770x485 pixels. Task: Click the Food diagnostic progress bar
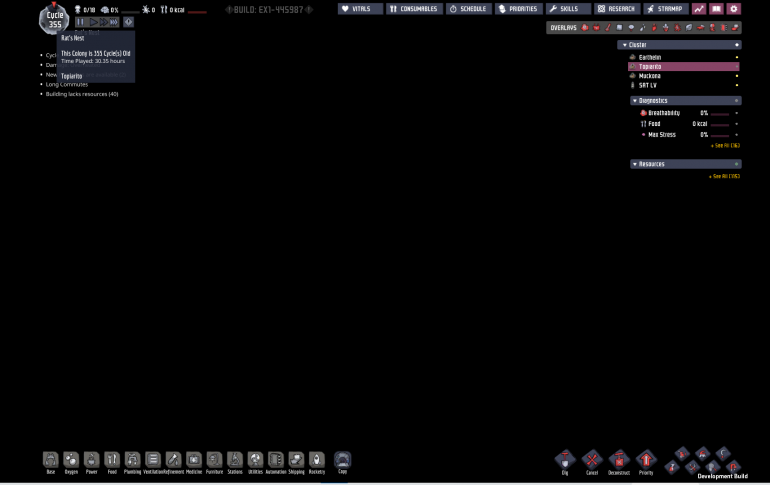[x=720, y=125]
